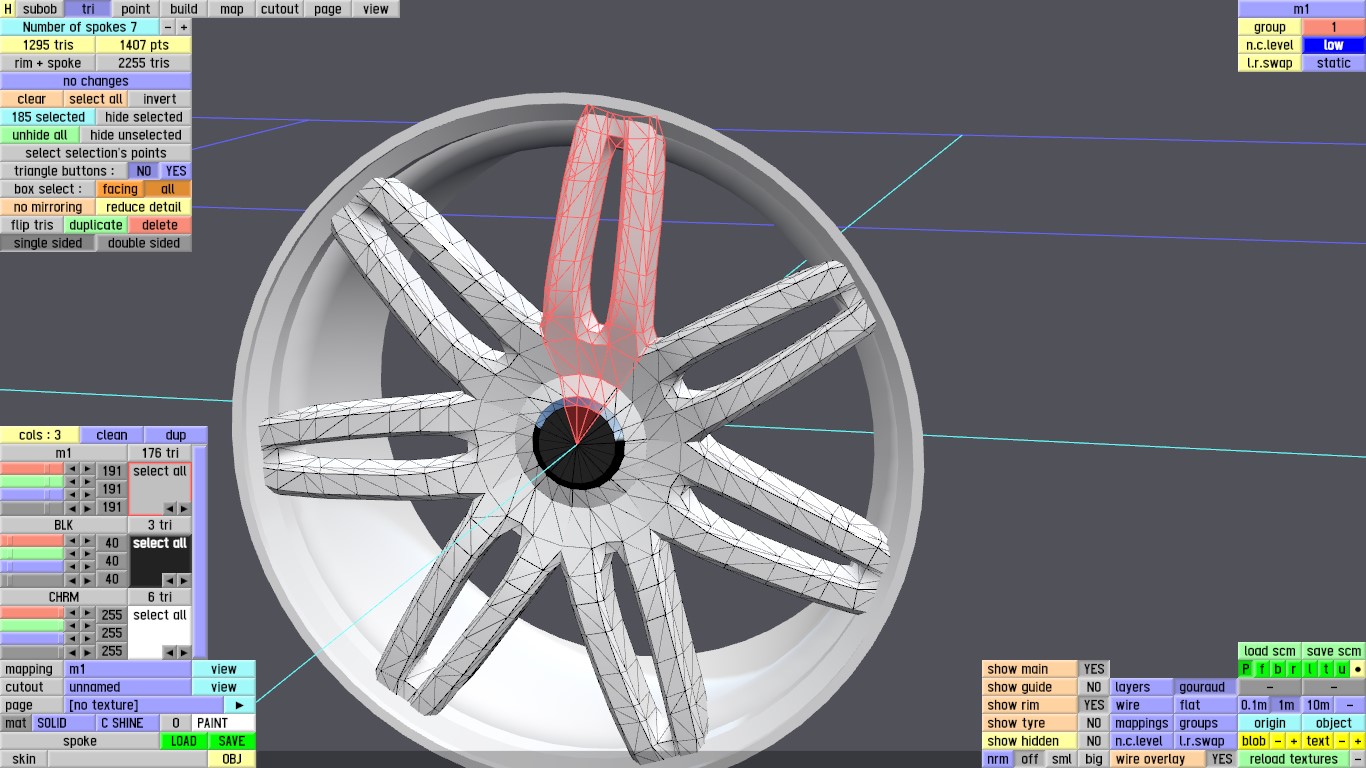Increase the number of spokes with plus
Screen dimensions: 1366x768
coord(183,27)
